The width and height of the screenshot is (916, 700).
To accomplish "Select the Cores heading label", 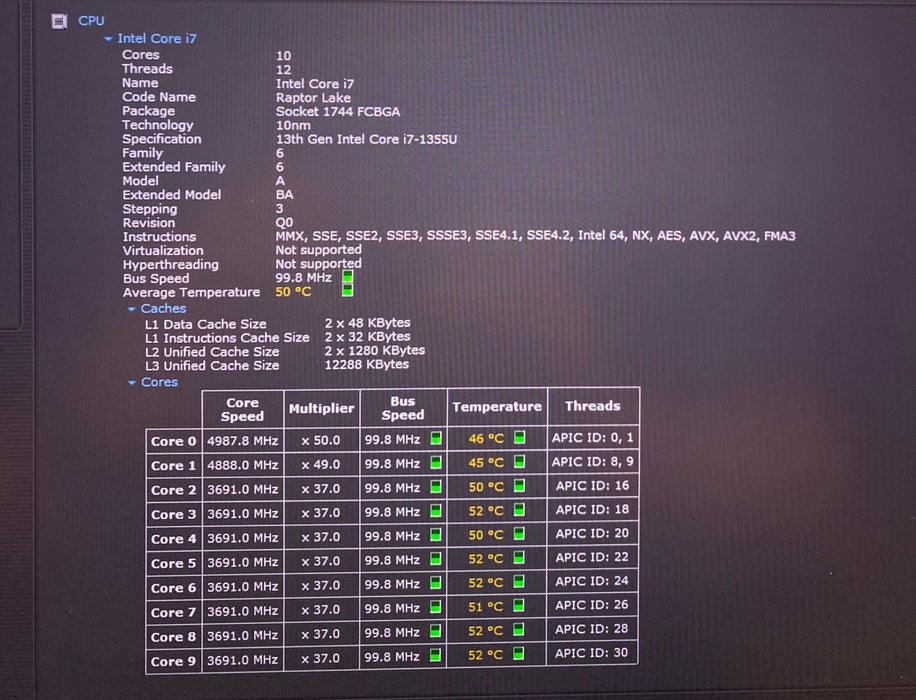I will [x=159, y=382].
